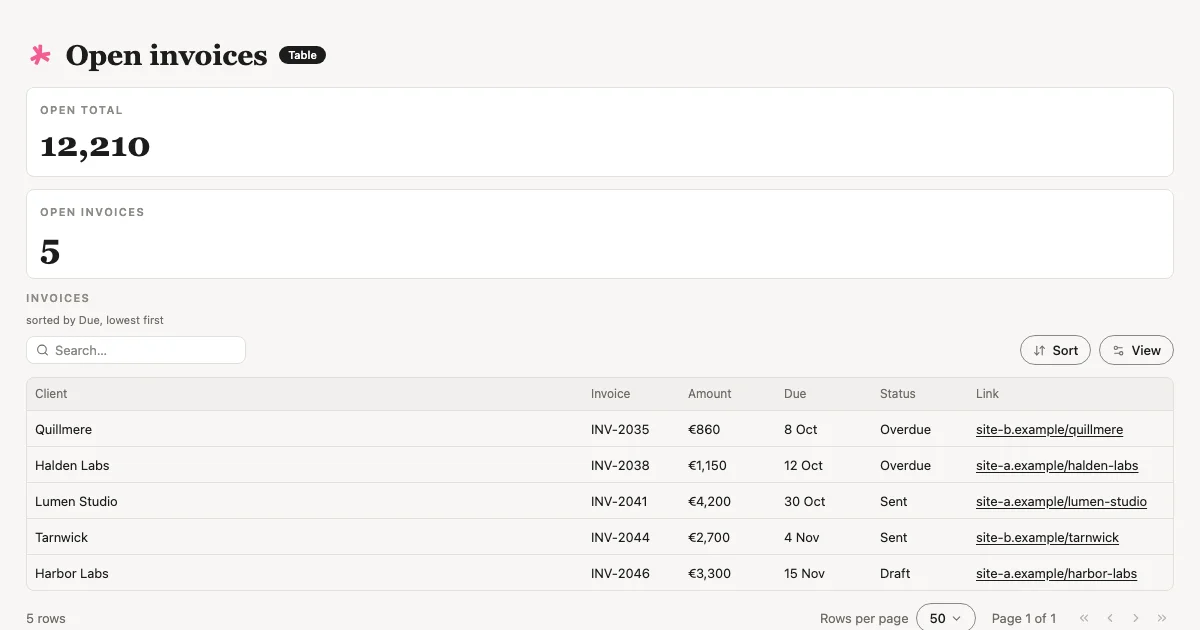Image resolution: width=1200 pixels, height=630 pixels.
Task: Click the 'Page 1 of 1' indicator
Action: (x=1024, y=618)
